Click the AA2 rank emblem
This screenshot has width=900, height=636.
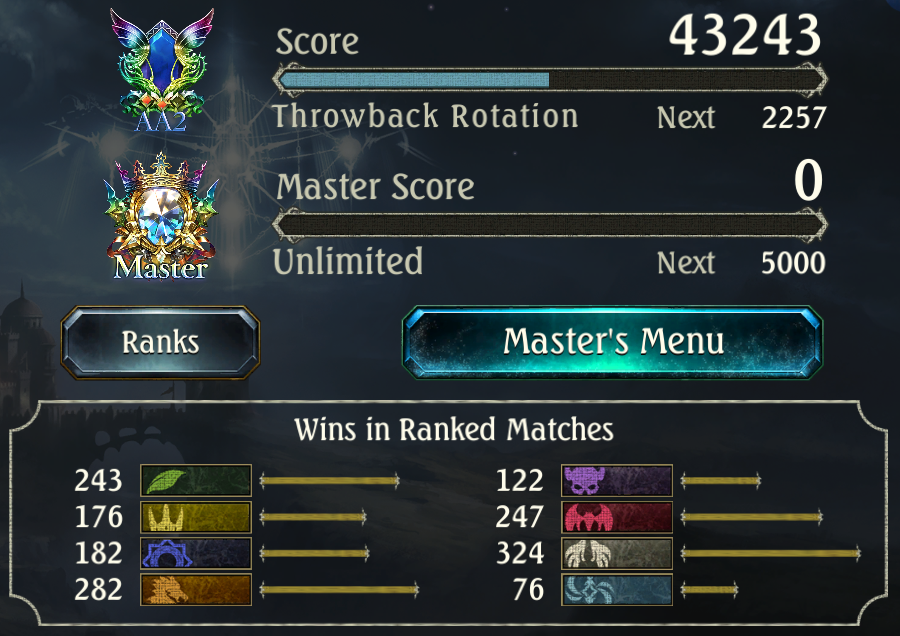(161, 70)
